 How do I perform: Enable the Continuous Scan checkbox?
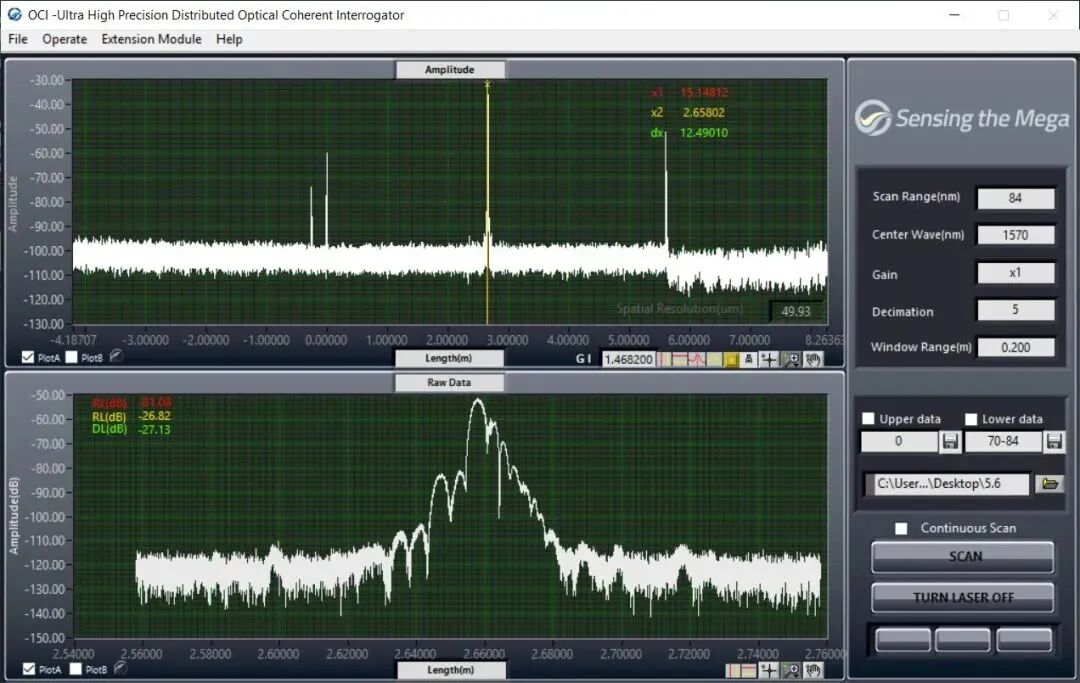[x=901, y=528]
